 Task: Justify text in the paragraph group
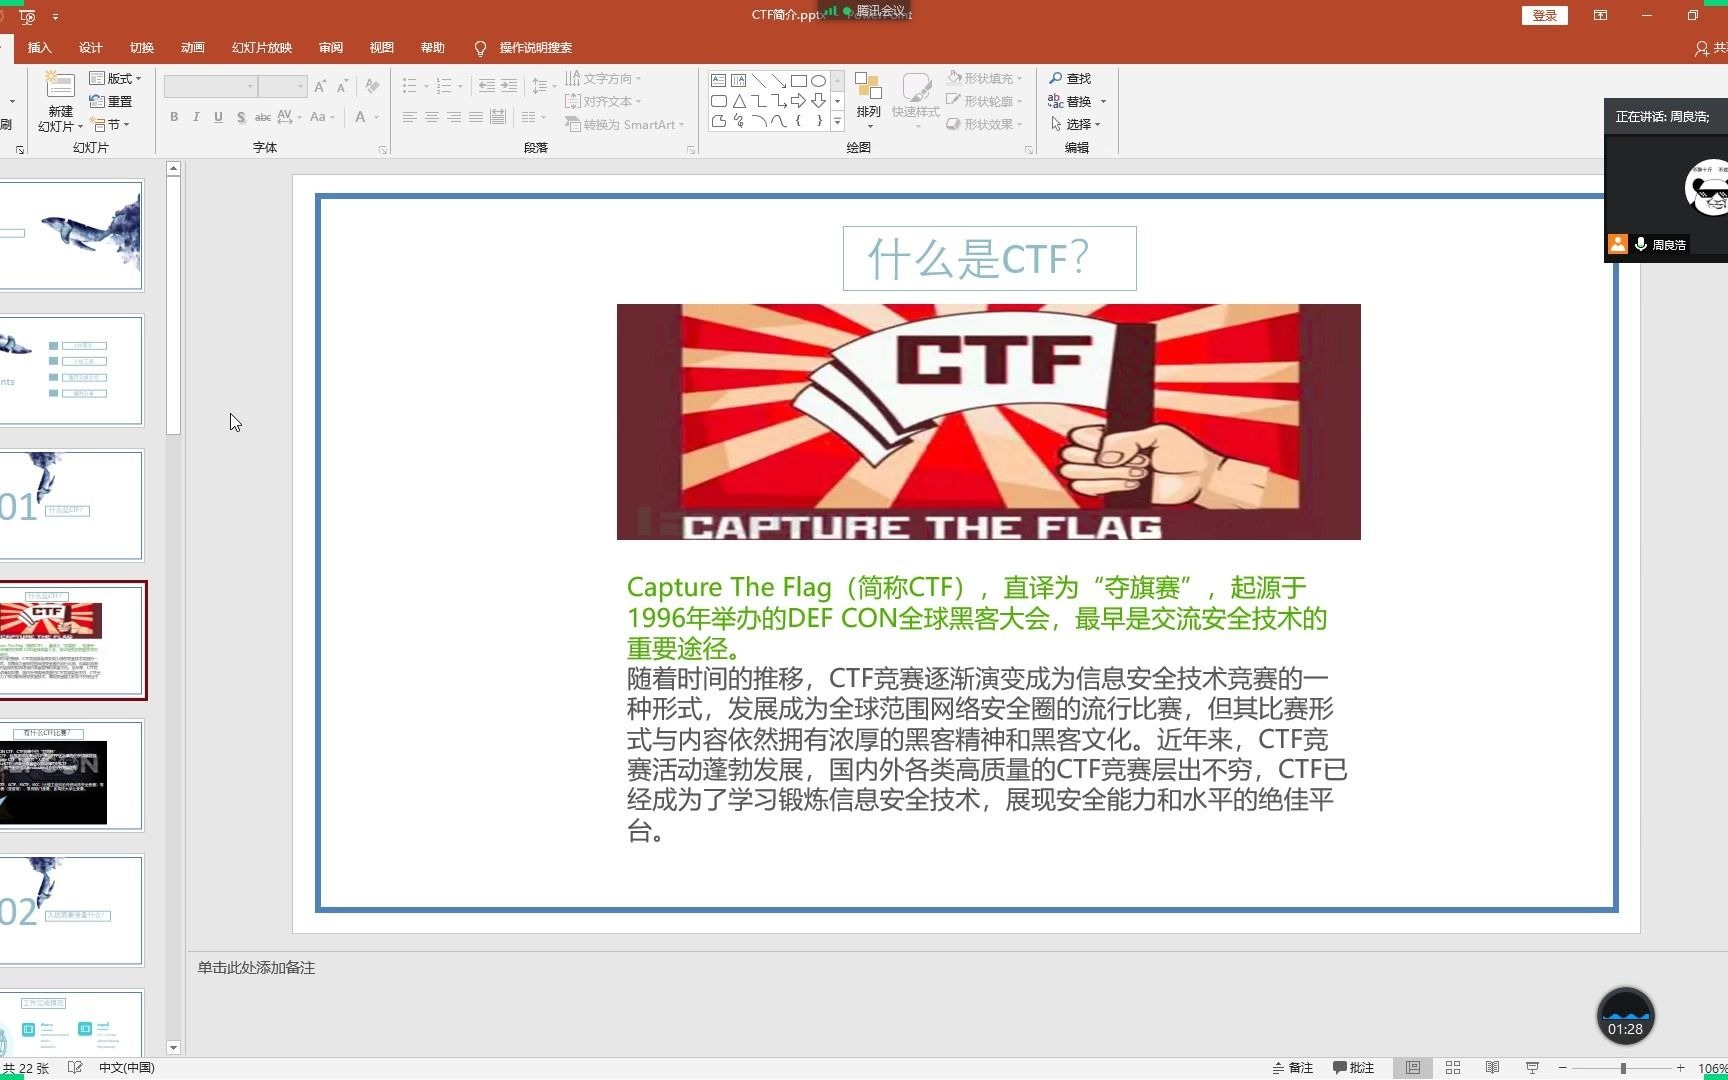pyautogui.click(x=476, y=117)
